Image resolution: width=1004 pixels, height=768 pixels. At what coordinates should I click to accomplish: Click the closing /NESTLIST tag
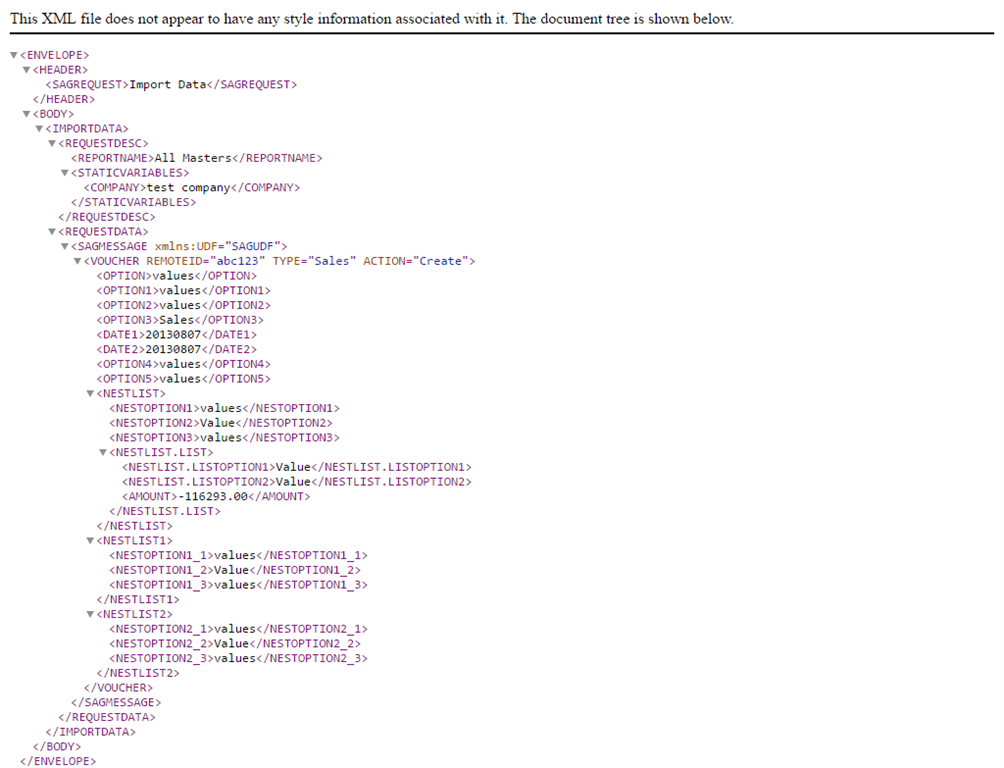pyautogui.click(x=134, y=527)
